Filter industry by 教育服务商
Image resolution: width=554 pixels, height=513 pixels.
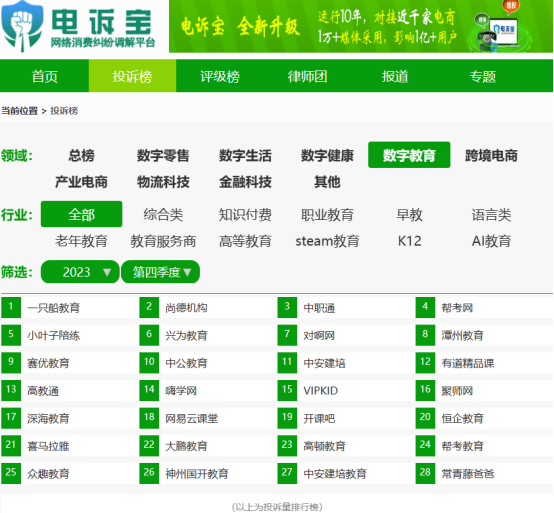(x=163, y=241)
